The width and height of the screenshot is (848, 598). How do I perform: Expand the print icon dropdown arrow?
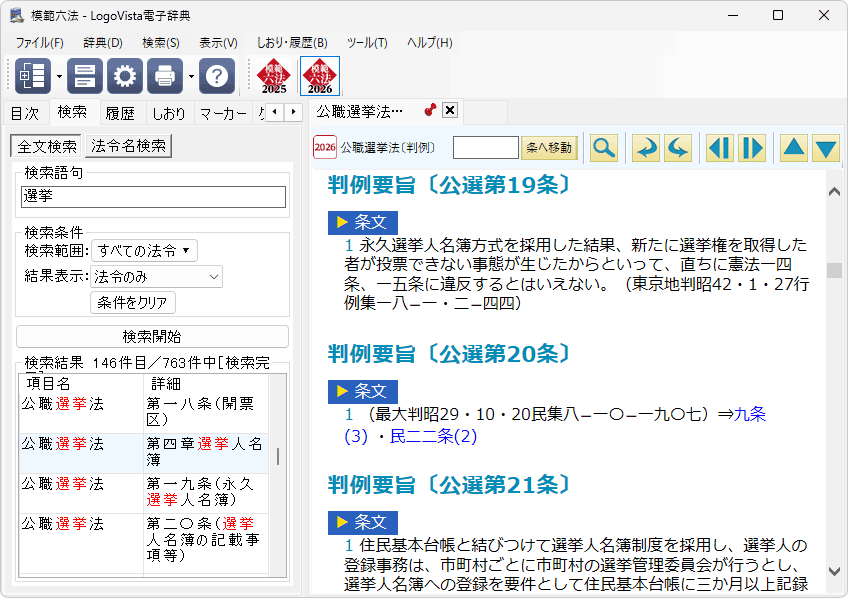click(x=191, y=76)
